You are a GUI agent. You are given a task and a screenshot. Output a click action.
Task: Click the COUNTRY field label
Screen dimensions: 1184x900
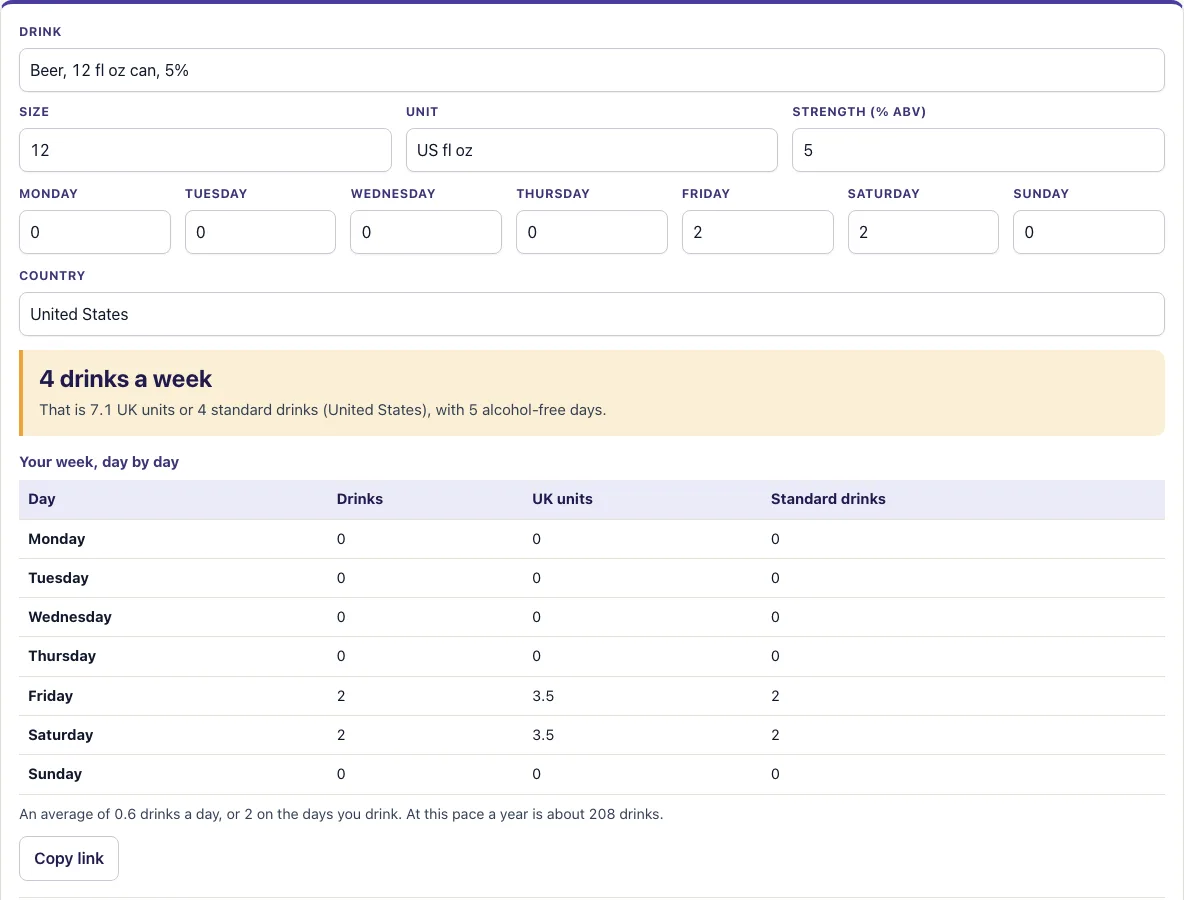52,276
